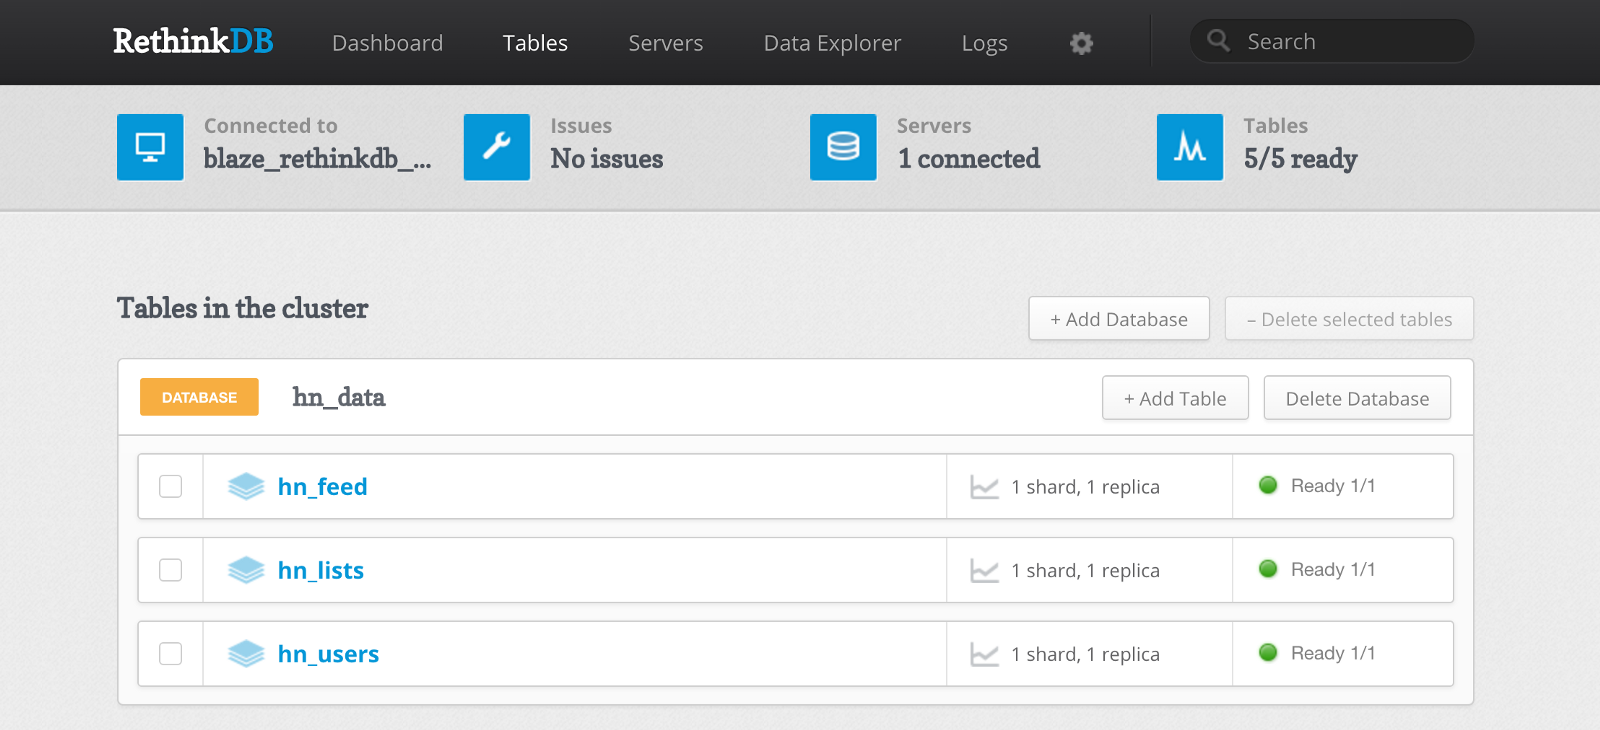Open the settings gear icon

click(x=1081, y=43)
